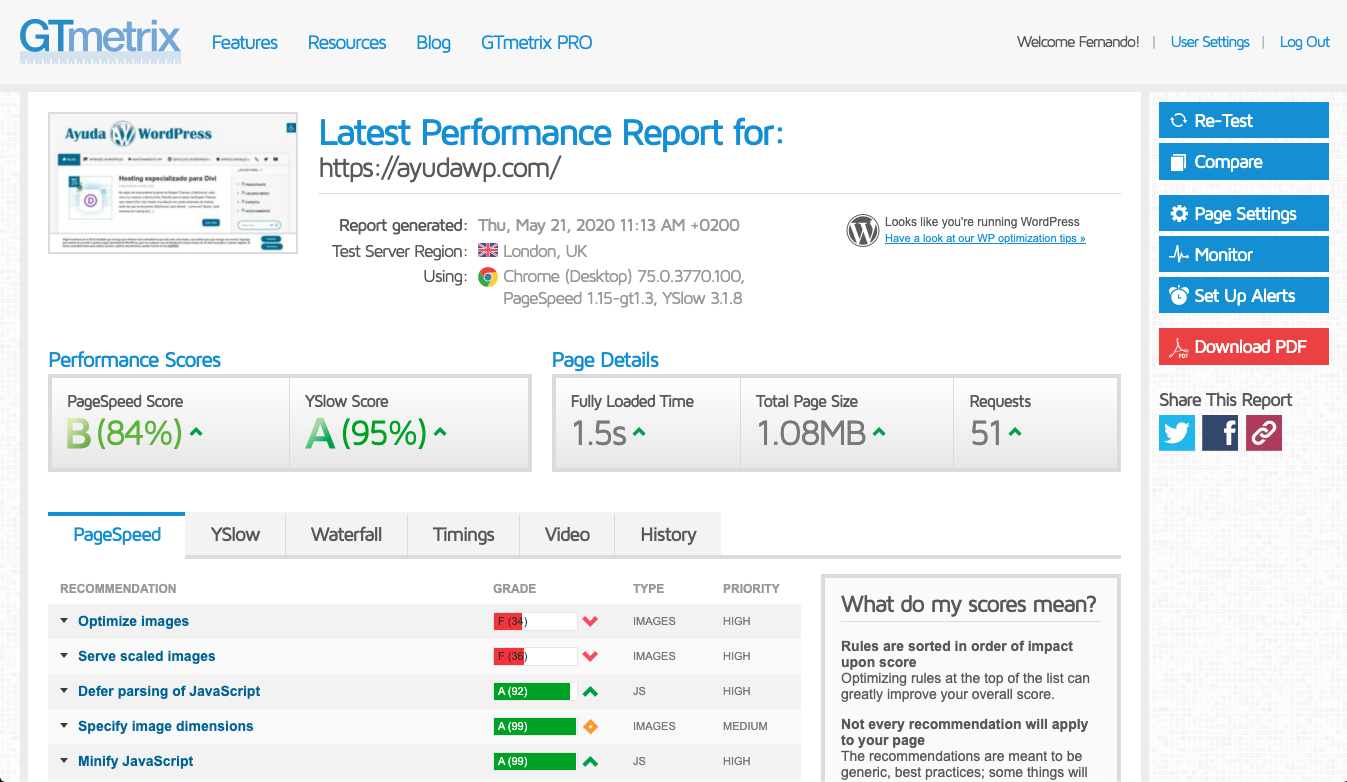Click the 51 requests value
Image resolution: width=1347 pixels, height=782 pixels.
(x=986, y=433)
